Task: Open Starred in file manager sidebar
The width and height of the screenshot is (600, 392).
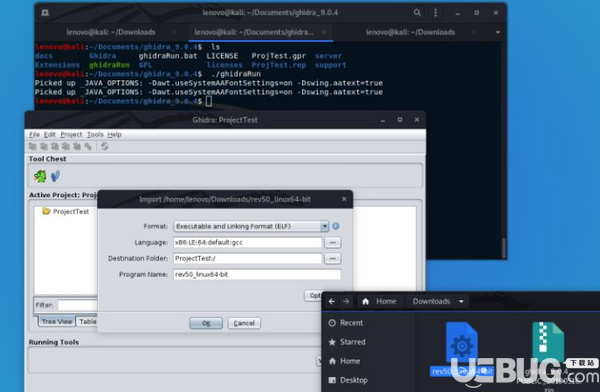Action: [x=347, y=342]
